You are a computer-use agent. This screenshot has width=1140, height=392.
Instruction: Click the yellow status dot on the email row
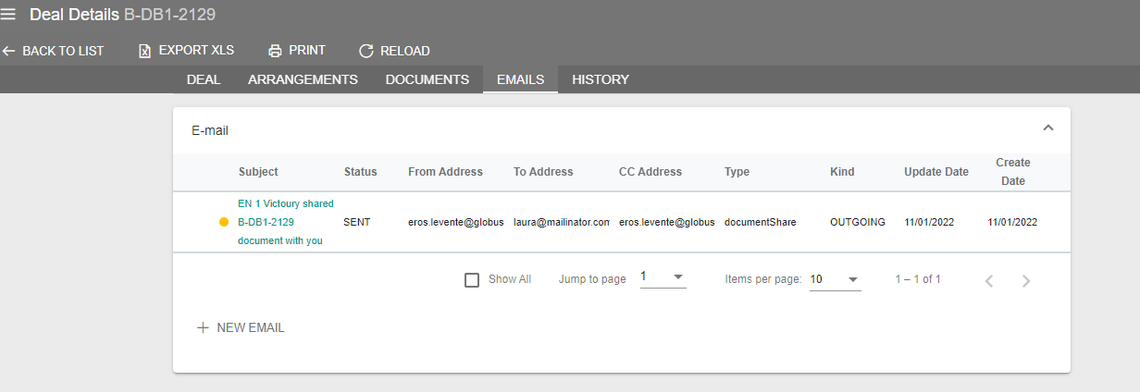pos(224,222)
